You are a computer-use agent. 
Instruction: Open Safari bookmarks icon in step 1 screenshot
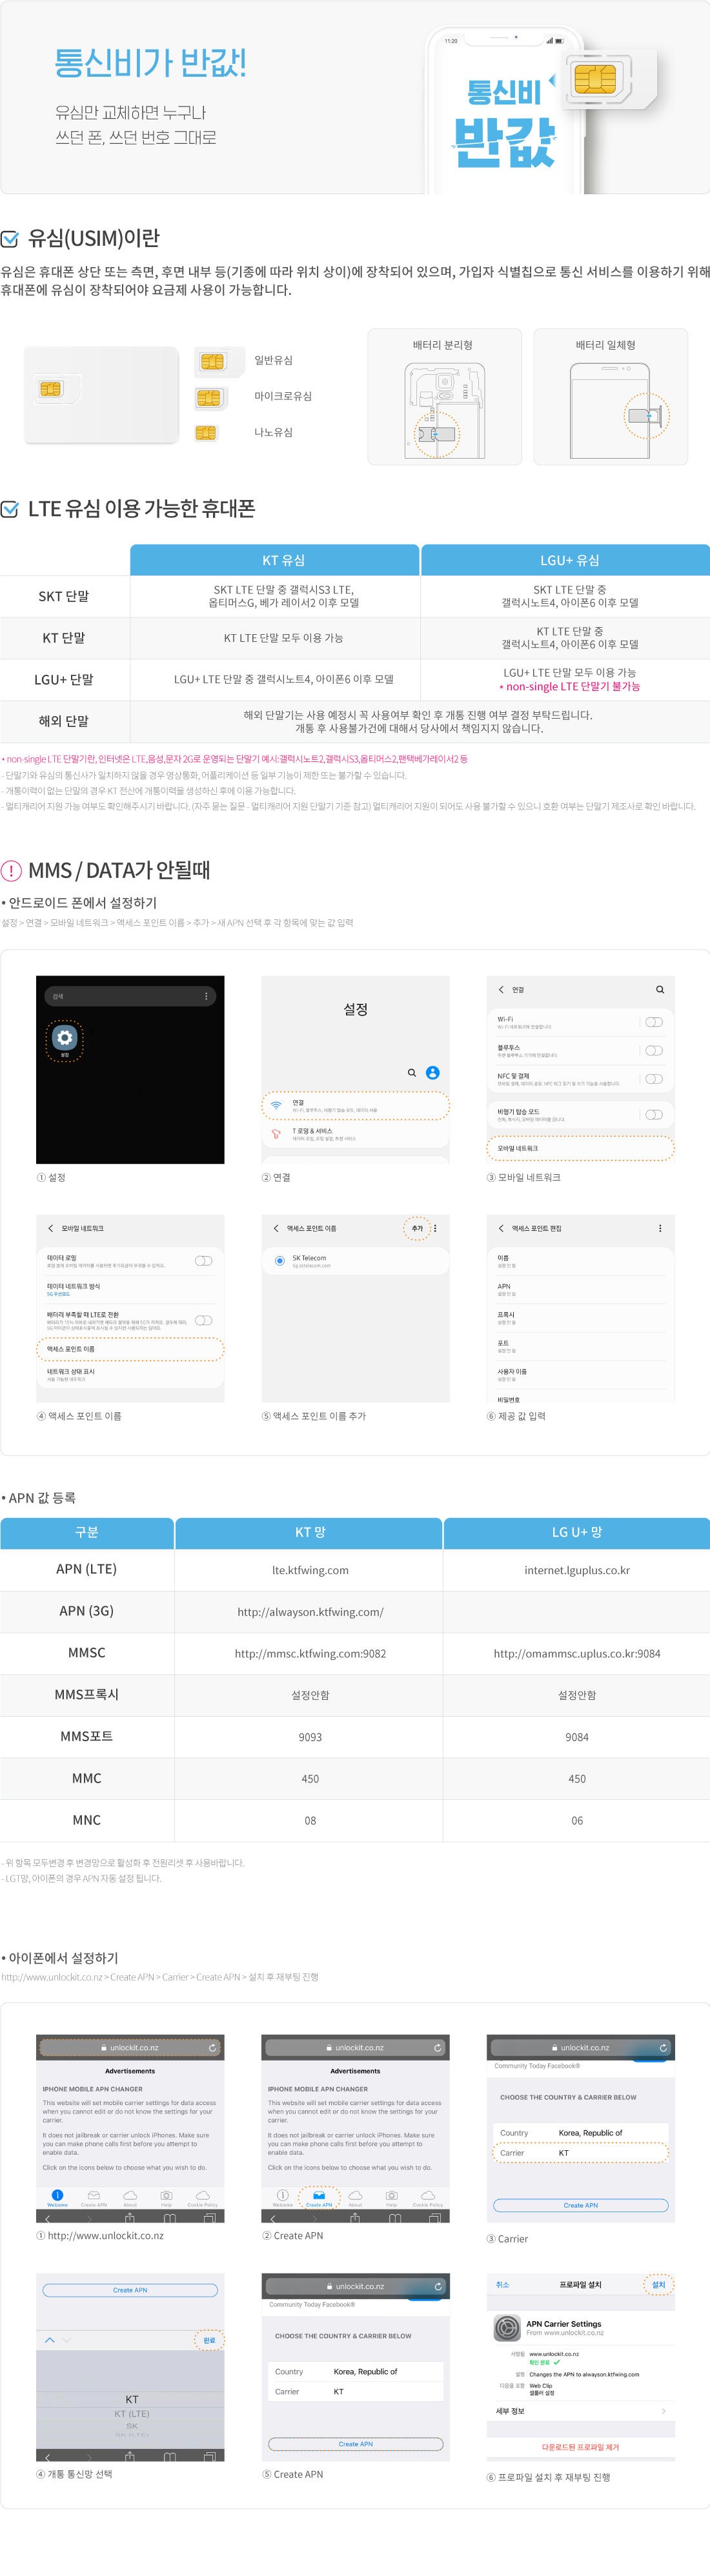tap(170, 2218)
